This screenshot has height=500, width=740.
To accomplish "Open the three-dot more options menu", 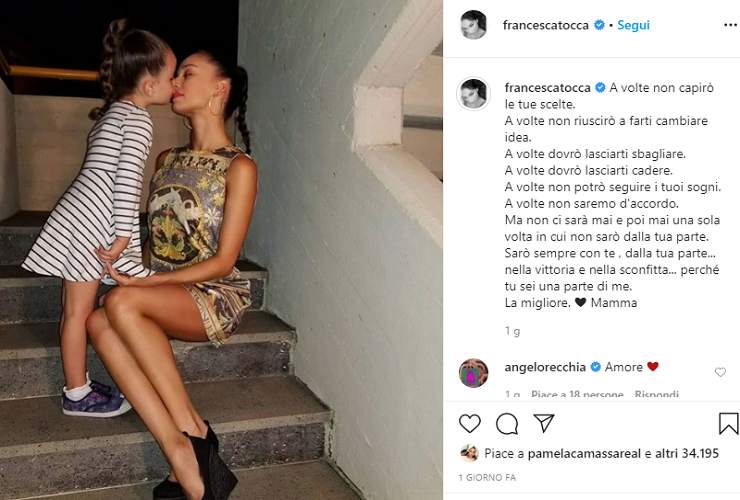I will point(731,25).
